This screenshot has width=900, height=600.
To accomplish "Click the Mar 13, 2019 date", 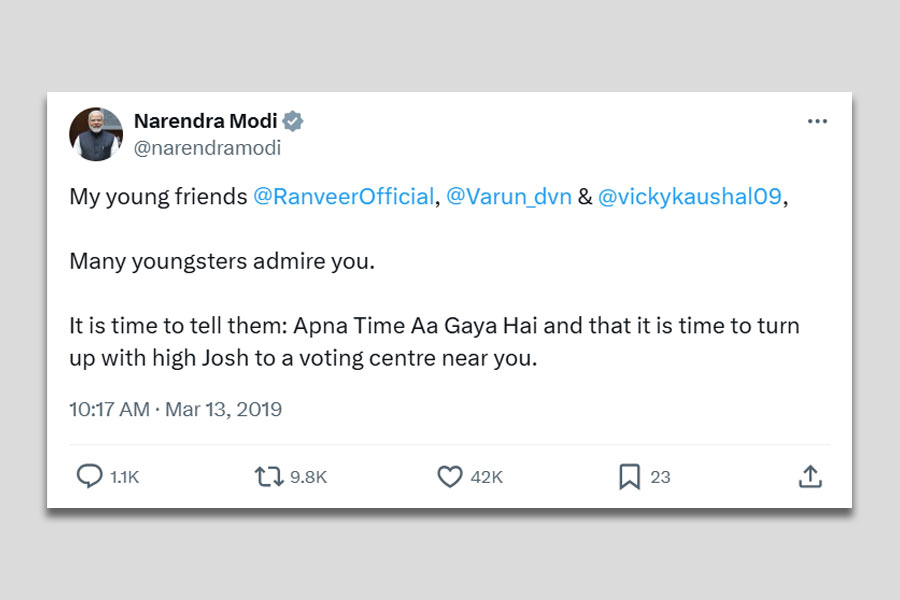I will coord(223,409).
